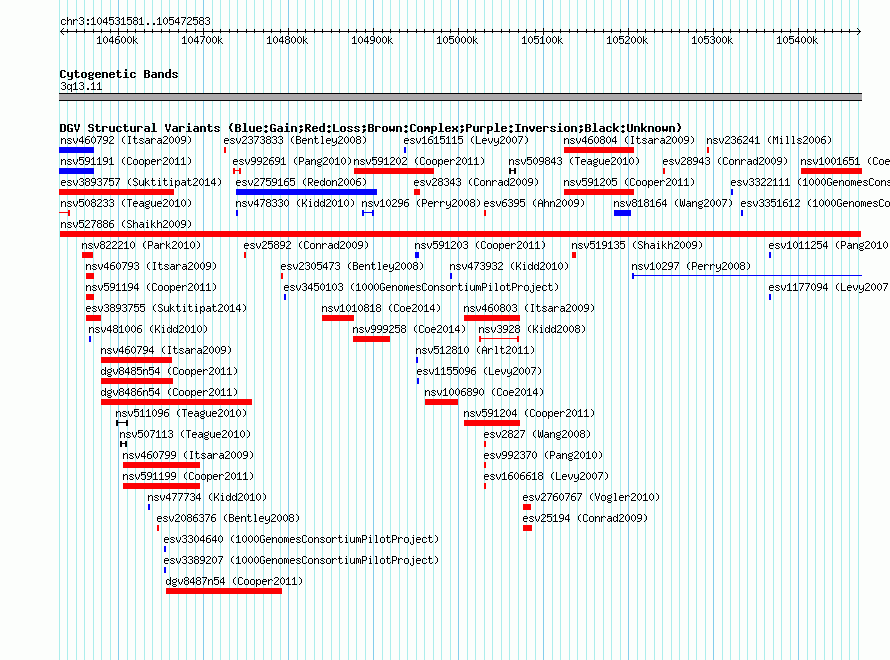The height and width of the screenshot is (660, 890).
Task: Click esv2086376 (Bentley2008) label
Action: [x=228, y=518]
